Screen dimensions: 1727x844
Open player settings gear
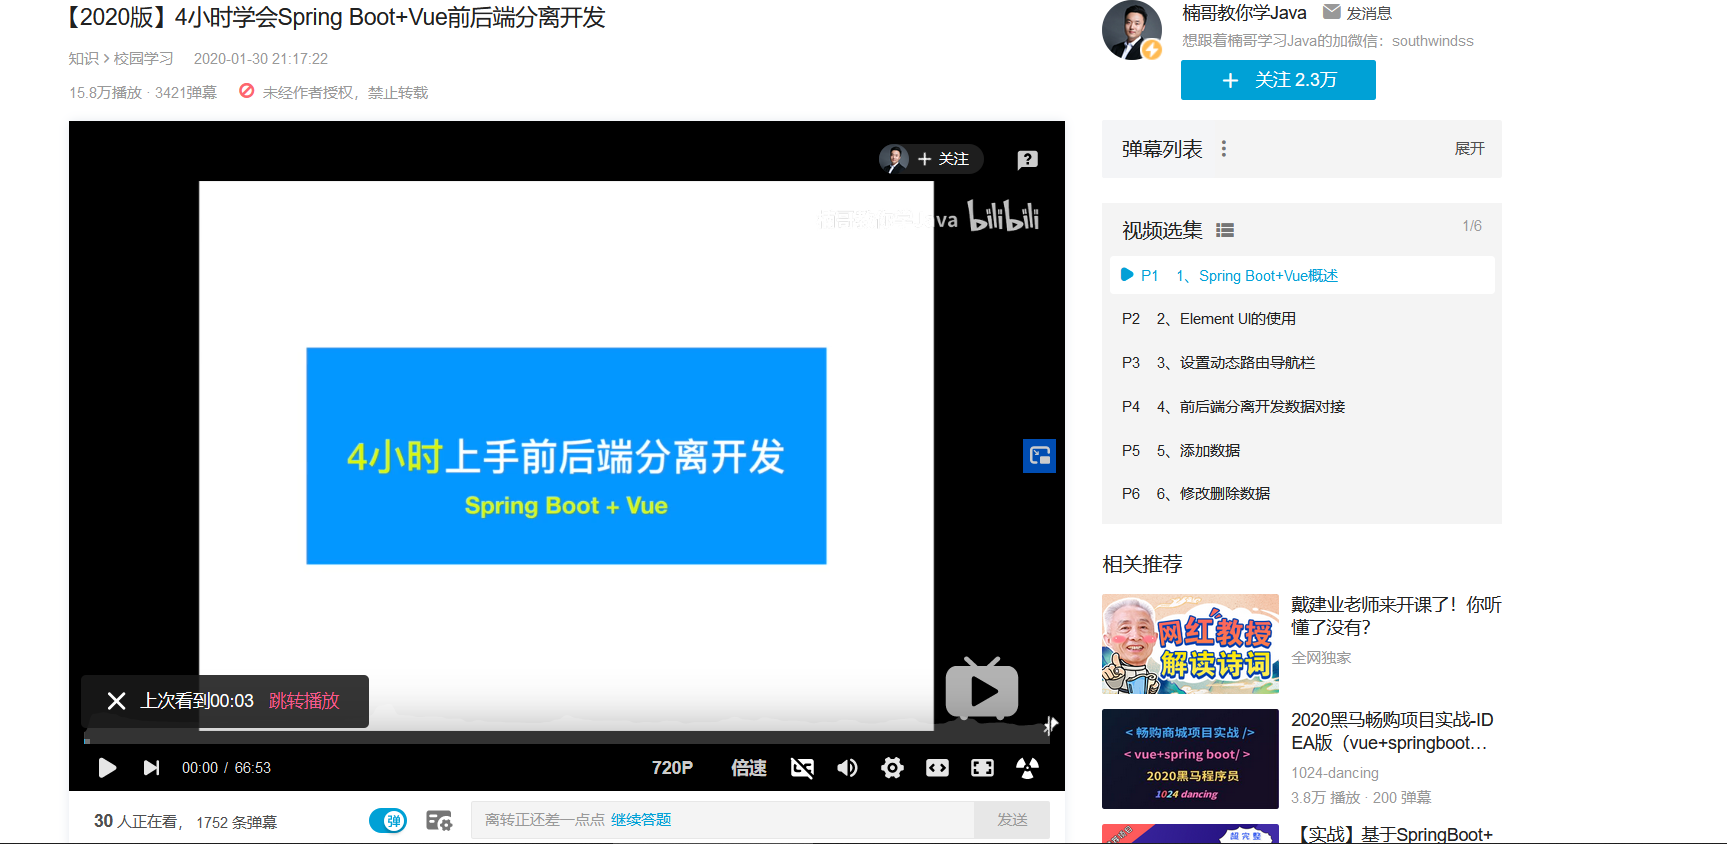pyautogui.click(x=892, y=767)
